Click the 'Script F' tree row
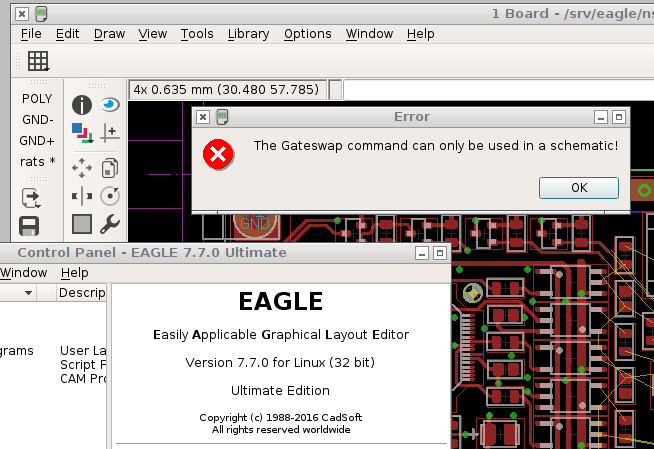 (x=83, y=365)
